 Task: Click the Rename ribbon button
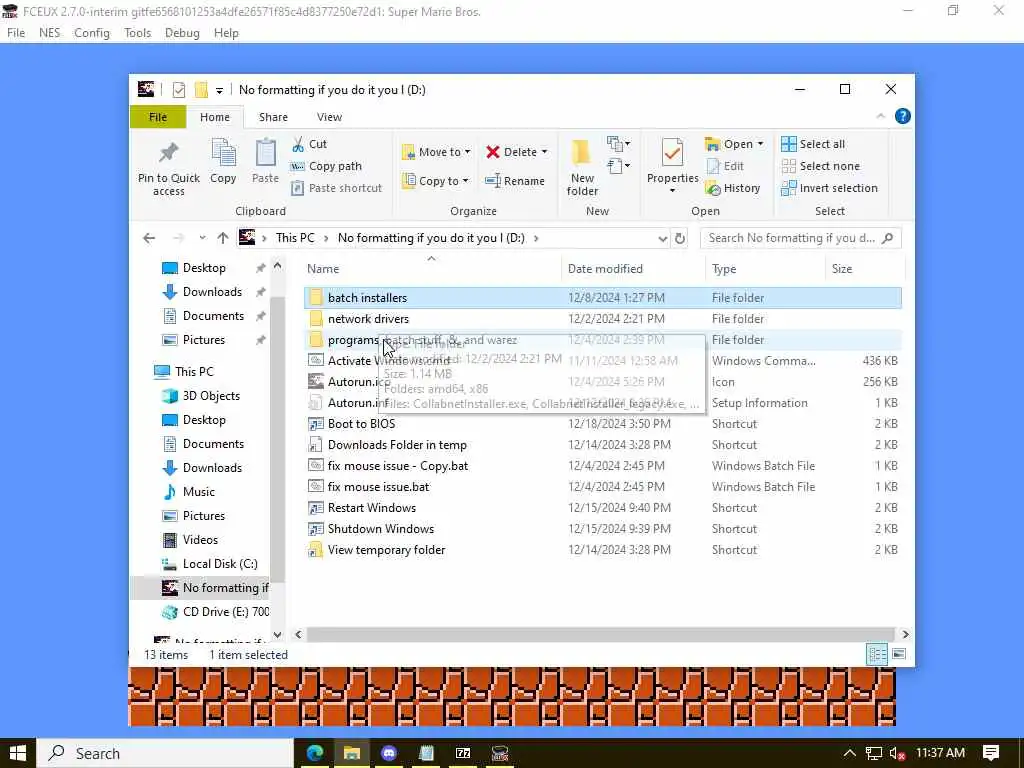click(x=515, y=181)
